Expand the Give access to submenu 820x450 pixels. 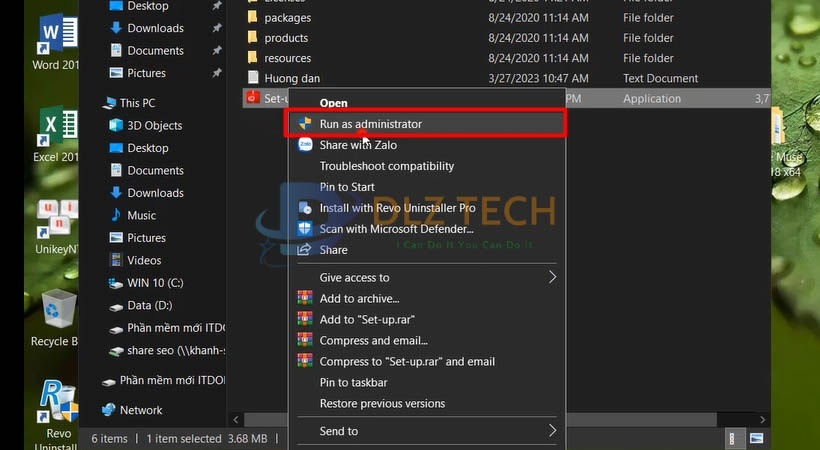pos(427,277)
